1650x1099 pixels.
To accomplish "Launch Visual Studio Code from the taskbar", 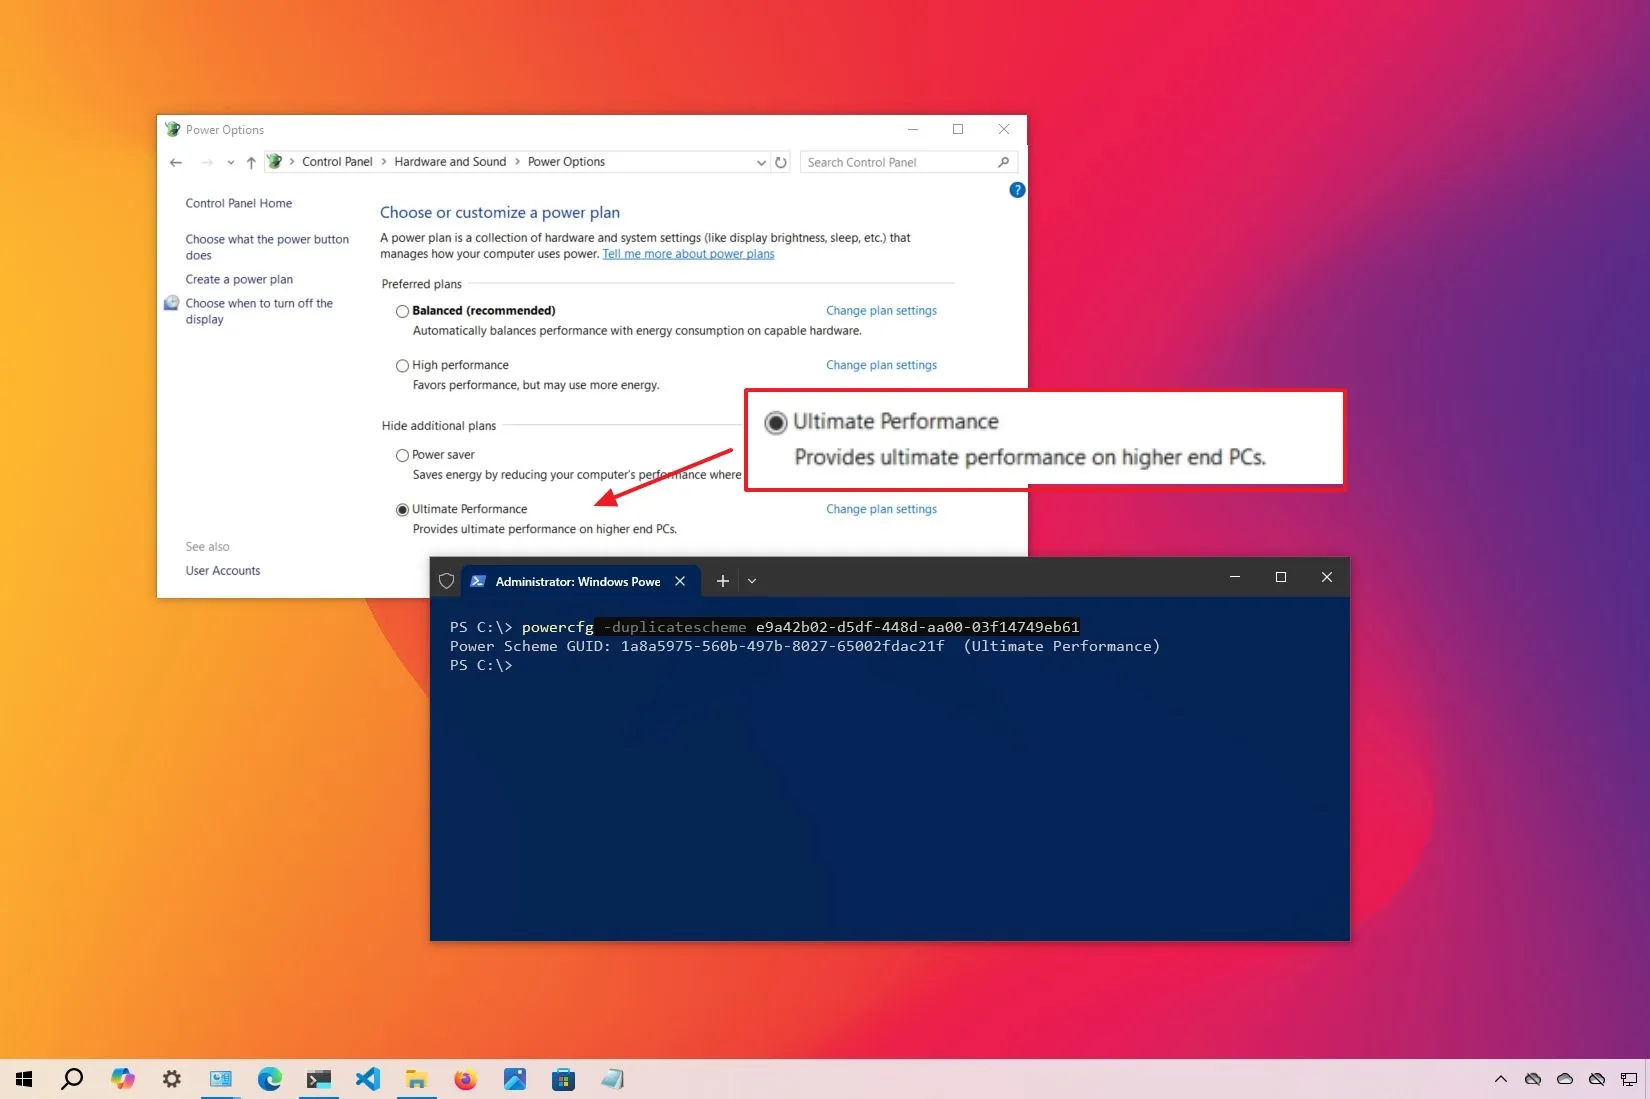I will pyautogui.click(x=368, y=1079).
